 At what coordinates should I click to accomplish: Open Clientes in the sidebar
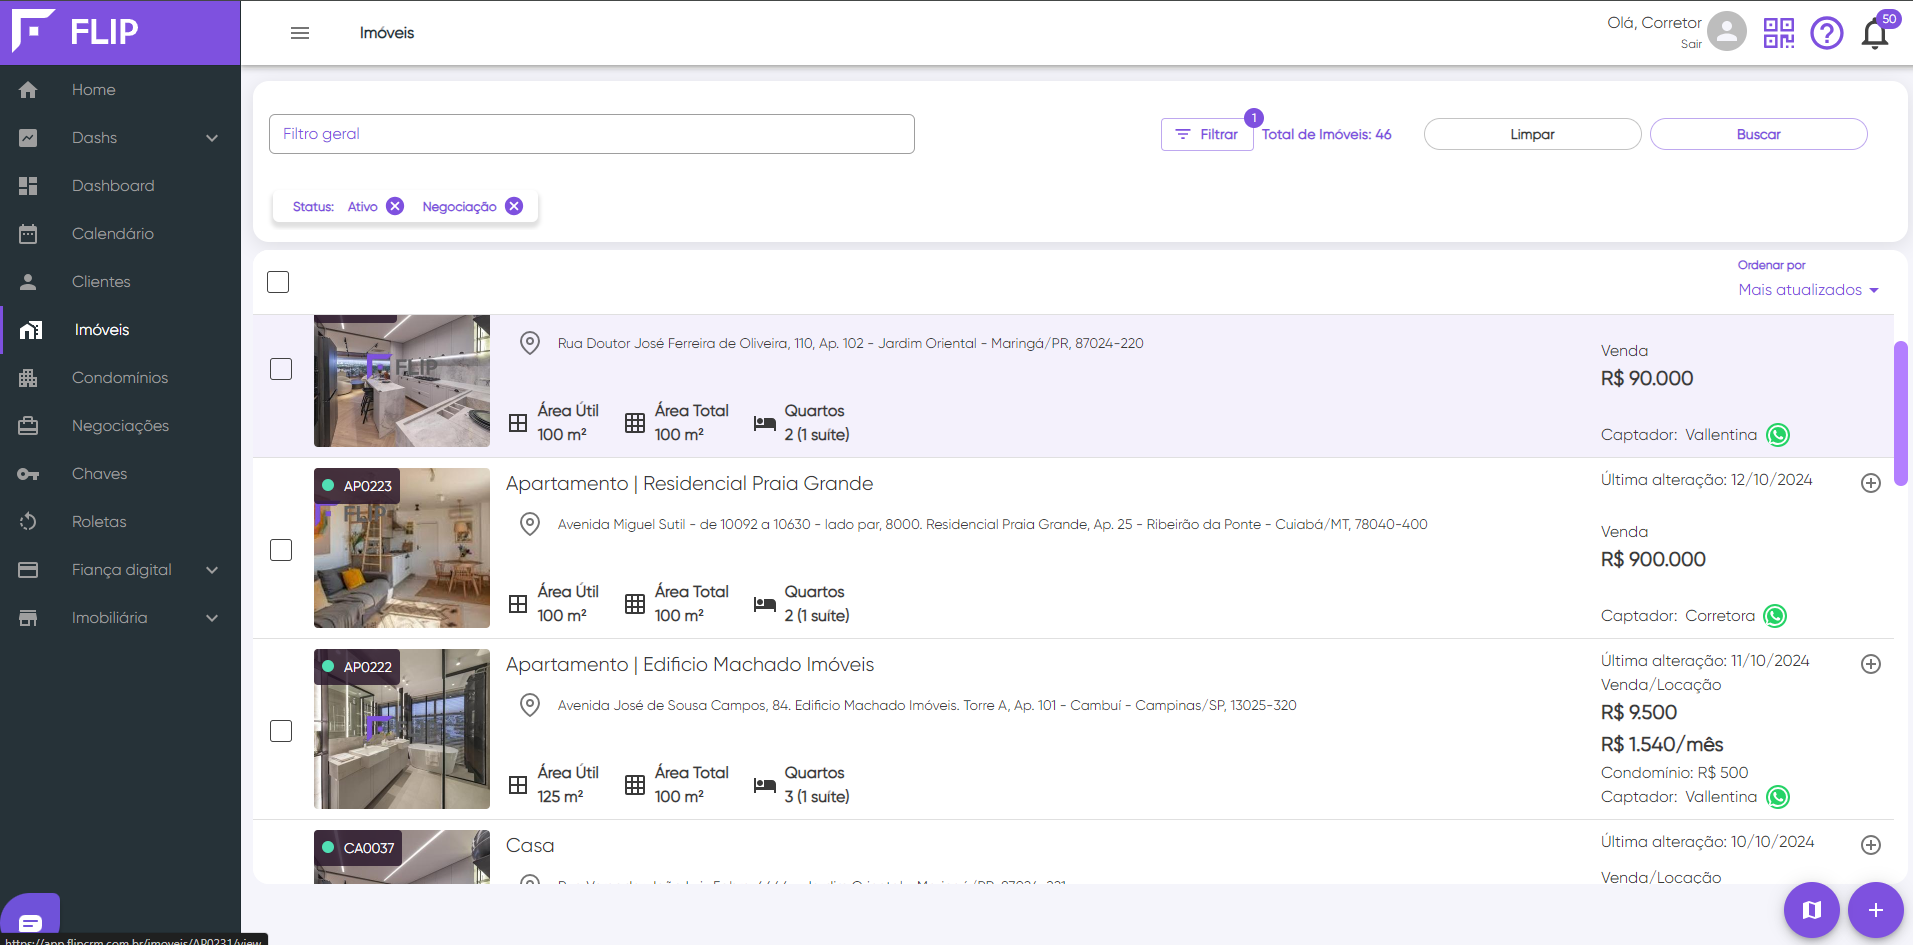[x=120, y=282]
